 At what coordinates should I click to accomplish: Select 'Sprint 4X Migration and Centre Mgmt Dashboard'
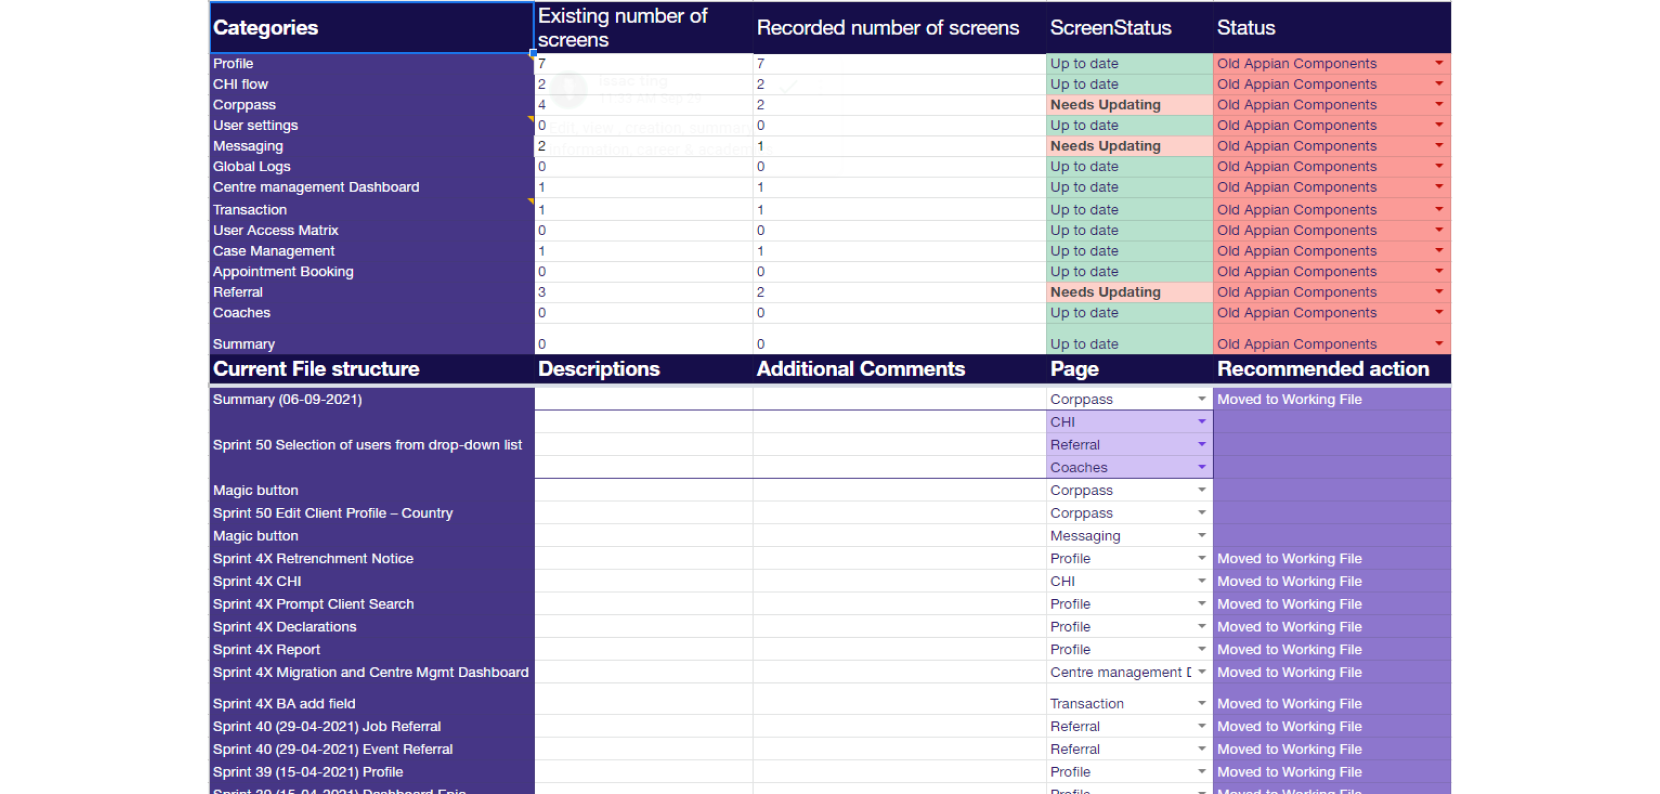[370, 672]
